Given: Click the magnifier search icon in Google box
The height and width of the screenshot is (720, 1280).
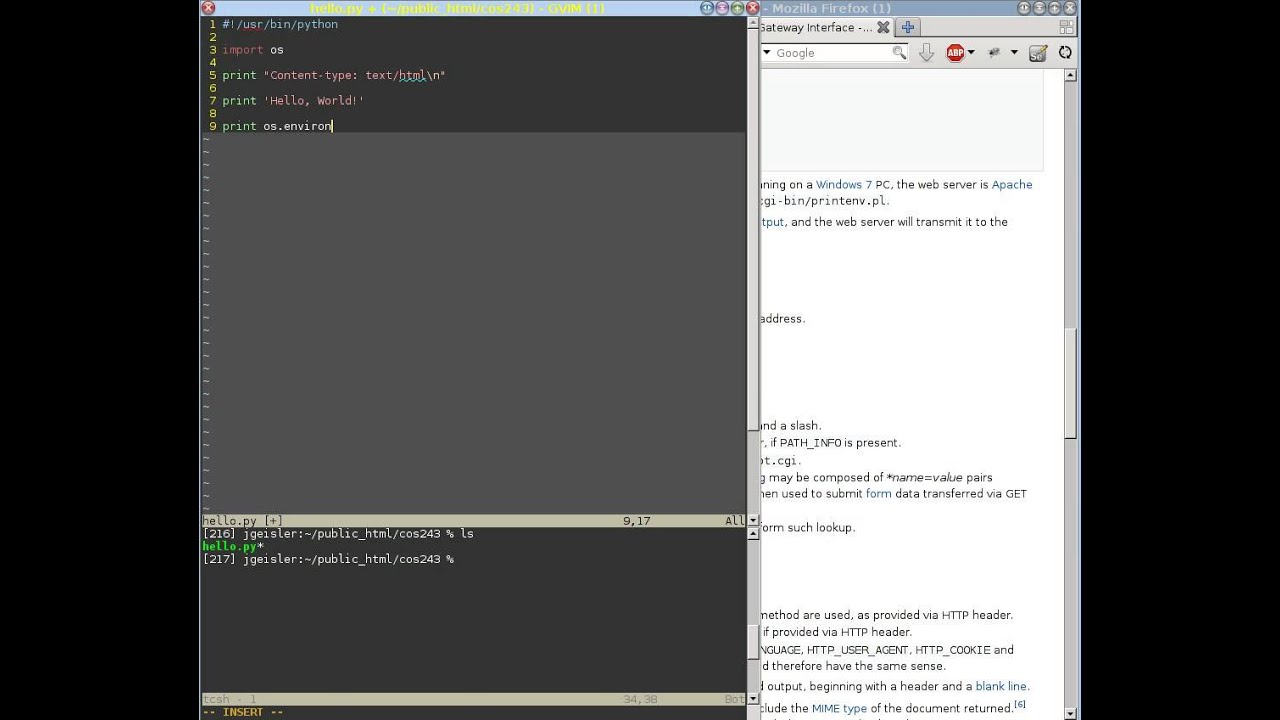Looking at the screenshot, I should 900,53.
